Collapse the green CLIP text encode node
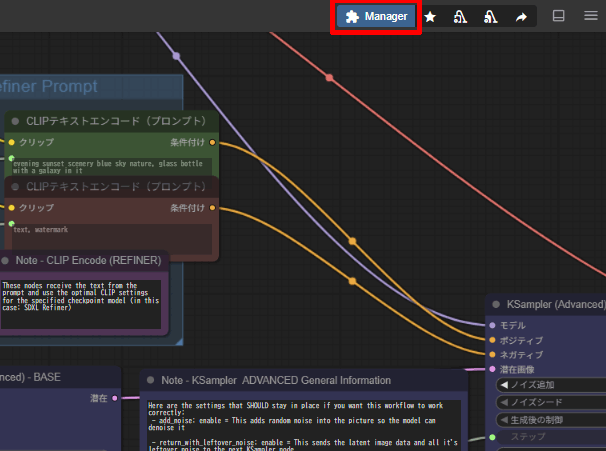 [15, 121]
